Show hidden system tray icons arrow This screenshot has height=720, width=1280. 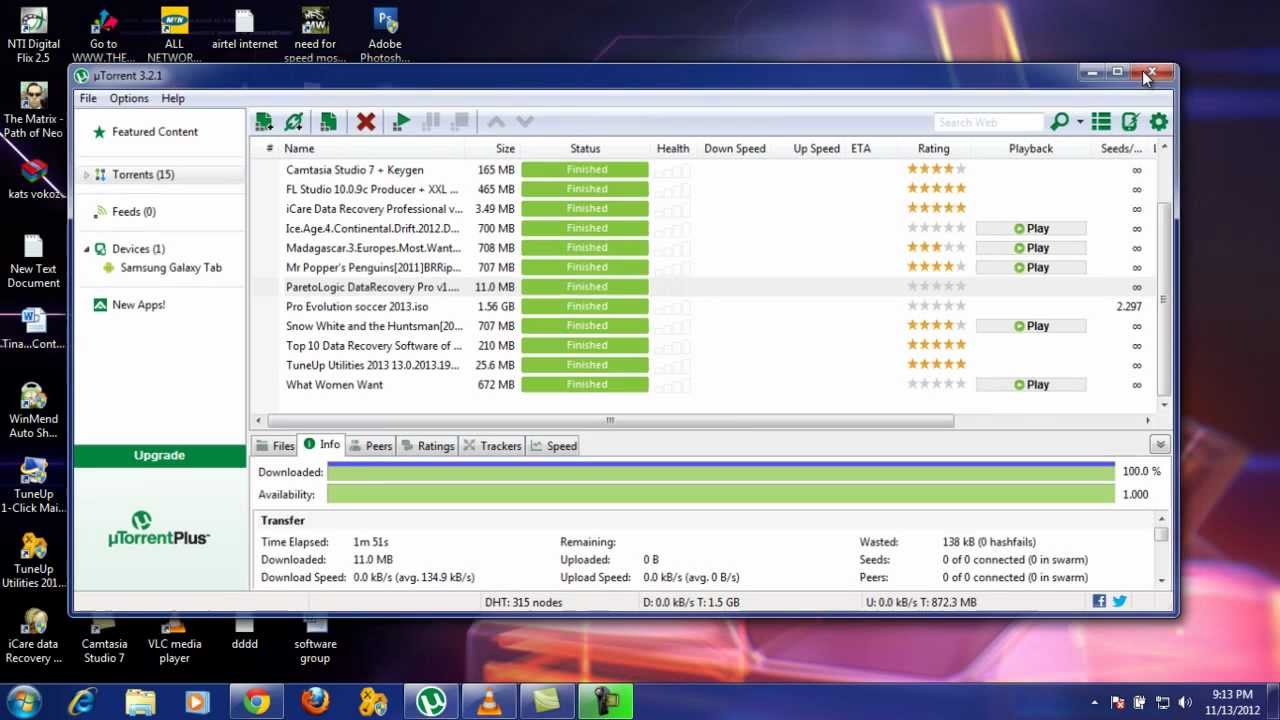click(x=1095, y=703)
